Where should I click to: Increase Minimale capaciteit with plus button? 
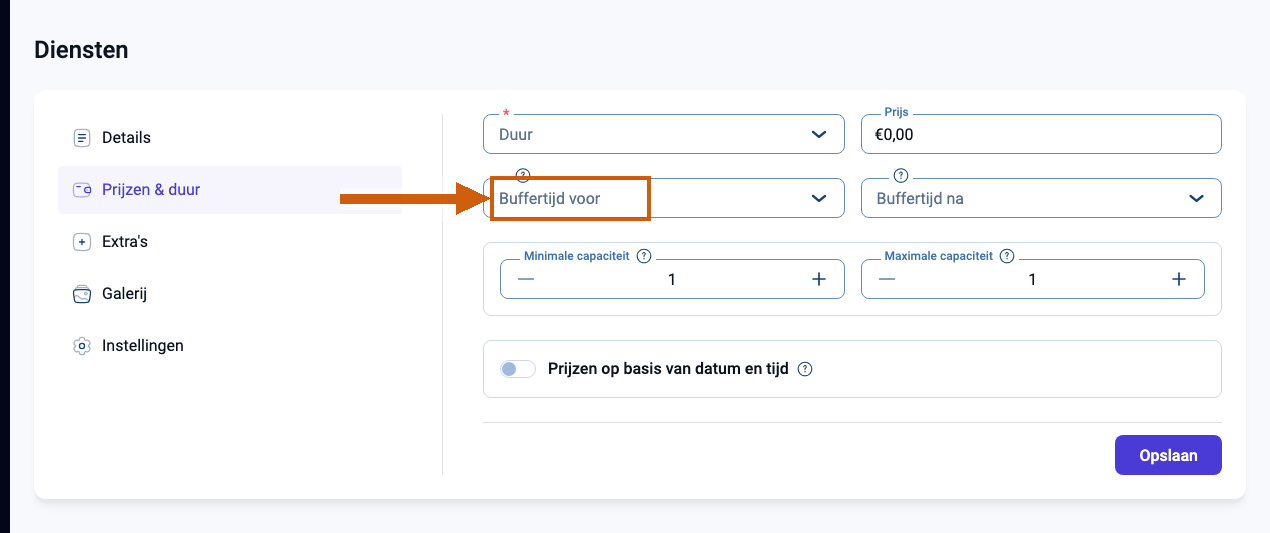tap(819, 279)
